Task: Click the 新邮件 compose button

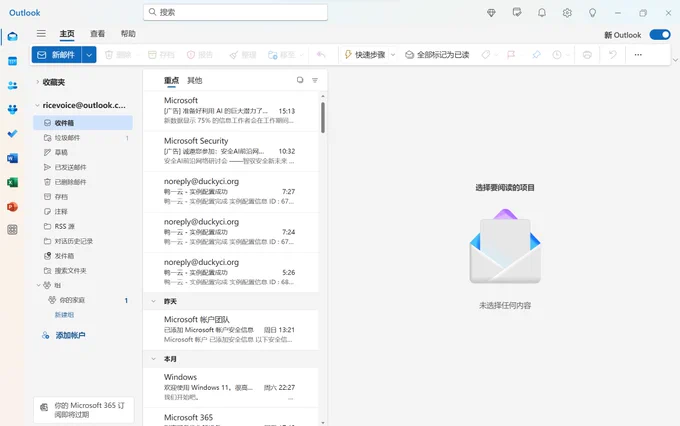Action: (x=56, y=55)
